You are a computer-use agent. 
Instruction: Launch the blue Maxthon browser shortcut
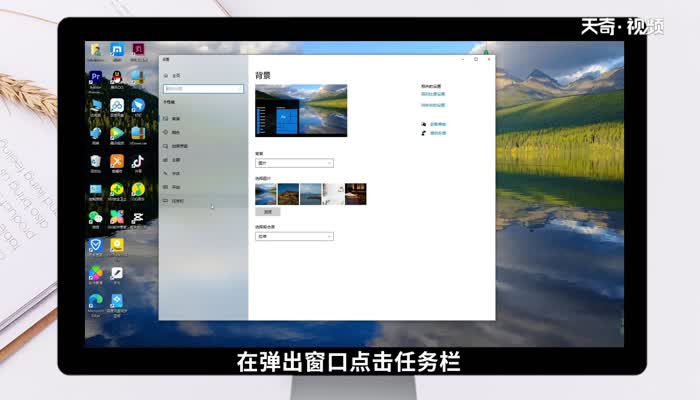[x=117, y=51]
